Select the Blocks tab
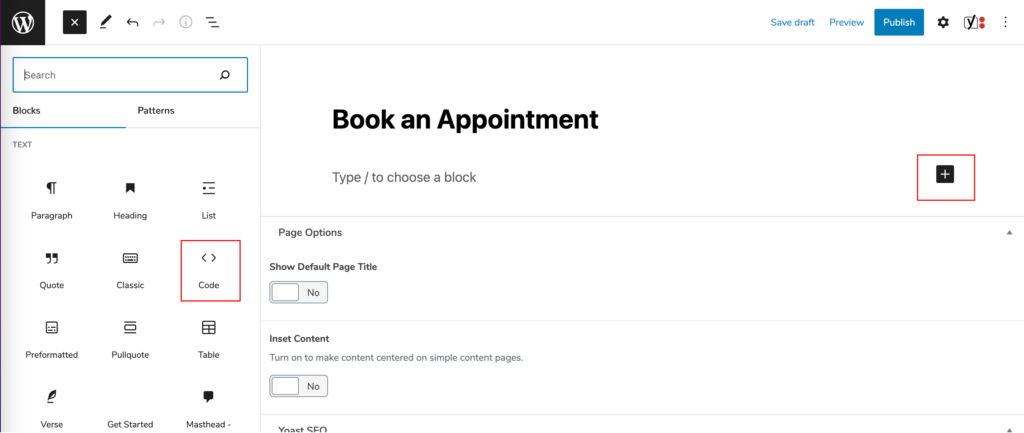Screen dimensions: 1024x433 click(x=27, y=110)
